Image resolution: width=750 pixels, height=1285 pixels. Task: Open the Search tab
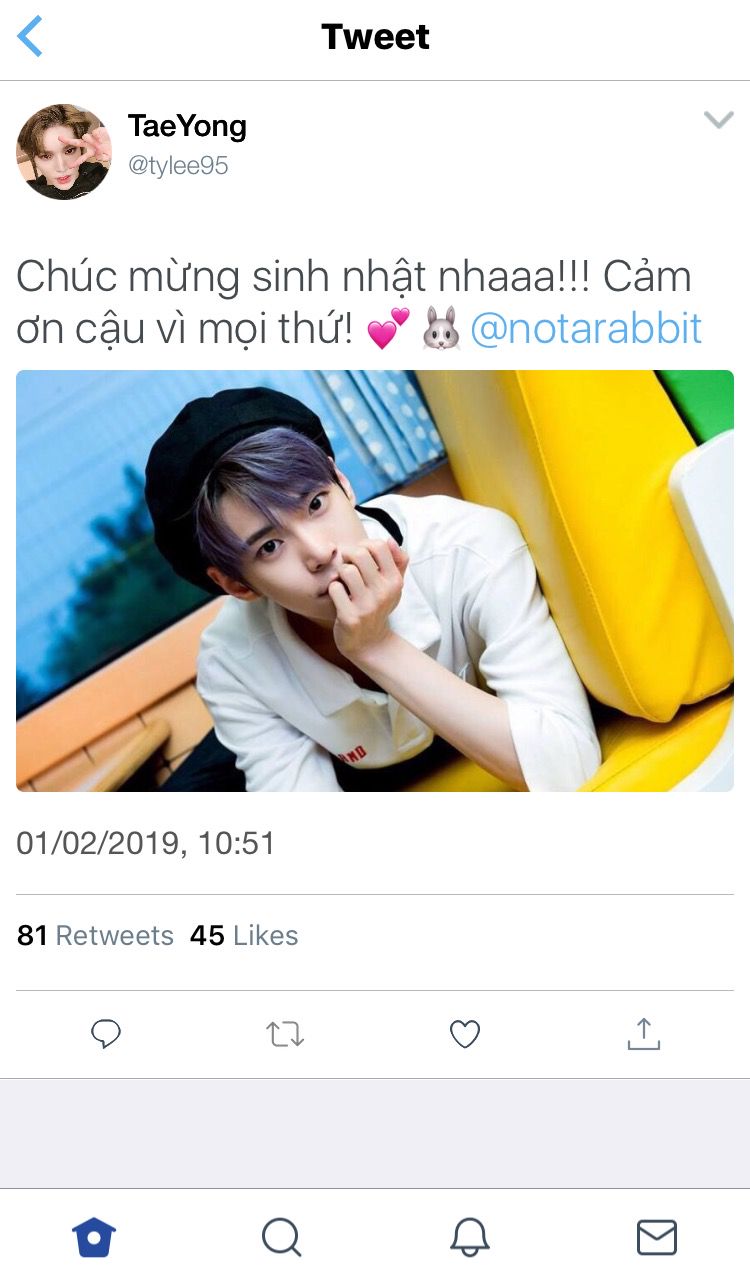click(281, 1238)
